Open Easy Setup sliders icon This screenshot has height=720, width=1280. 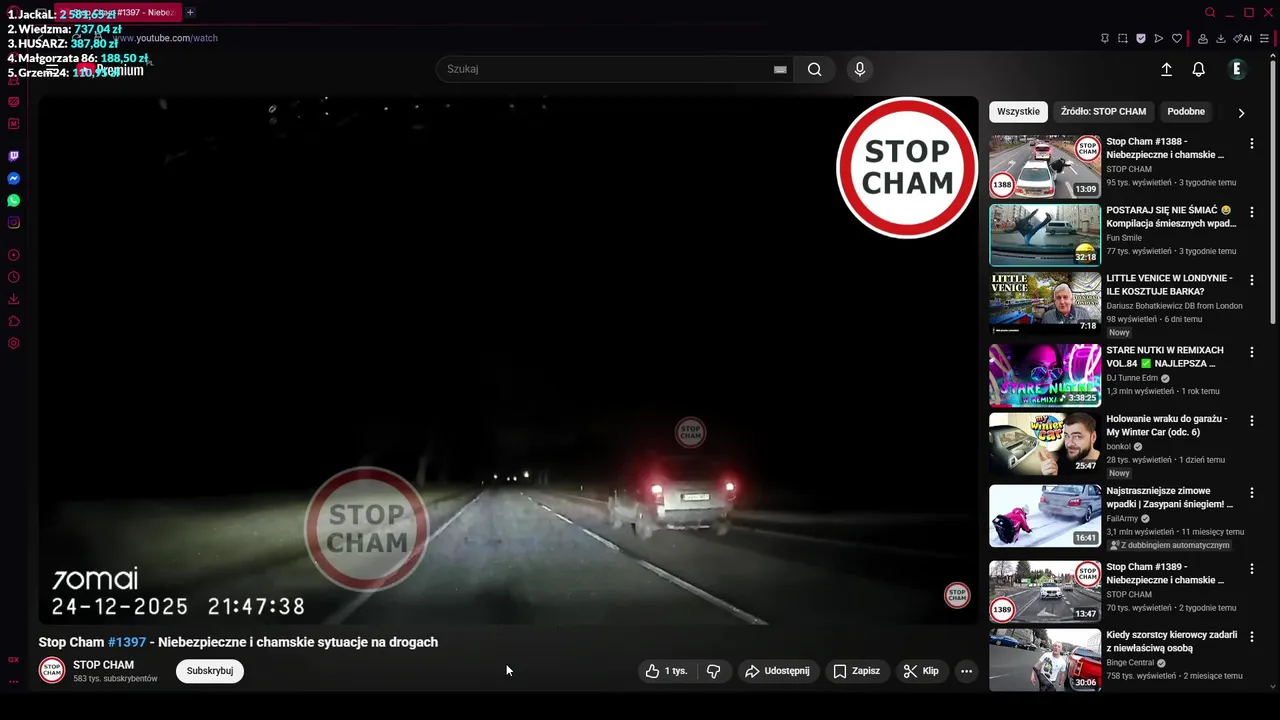click(1265, 38)
